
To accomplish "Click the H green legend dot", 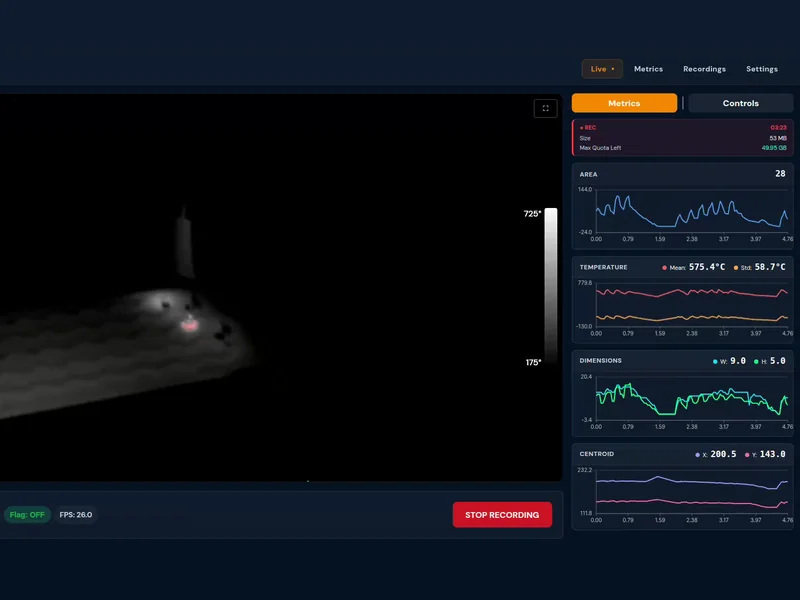I will 756,361.
